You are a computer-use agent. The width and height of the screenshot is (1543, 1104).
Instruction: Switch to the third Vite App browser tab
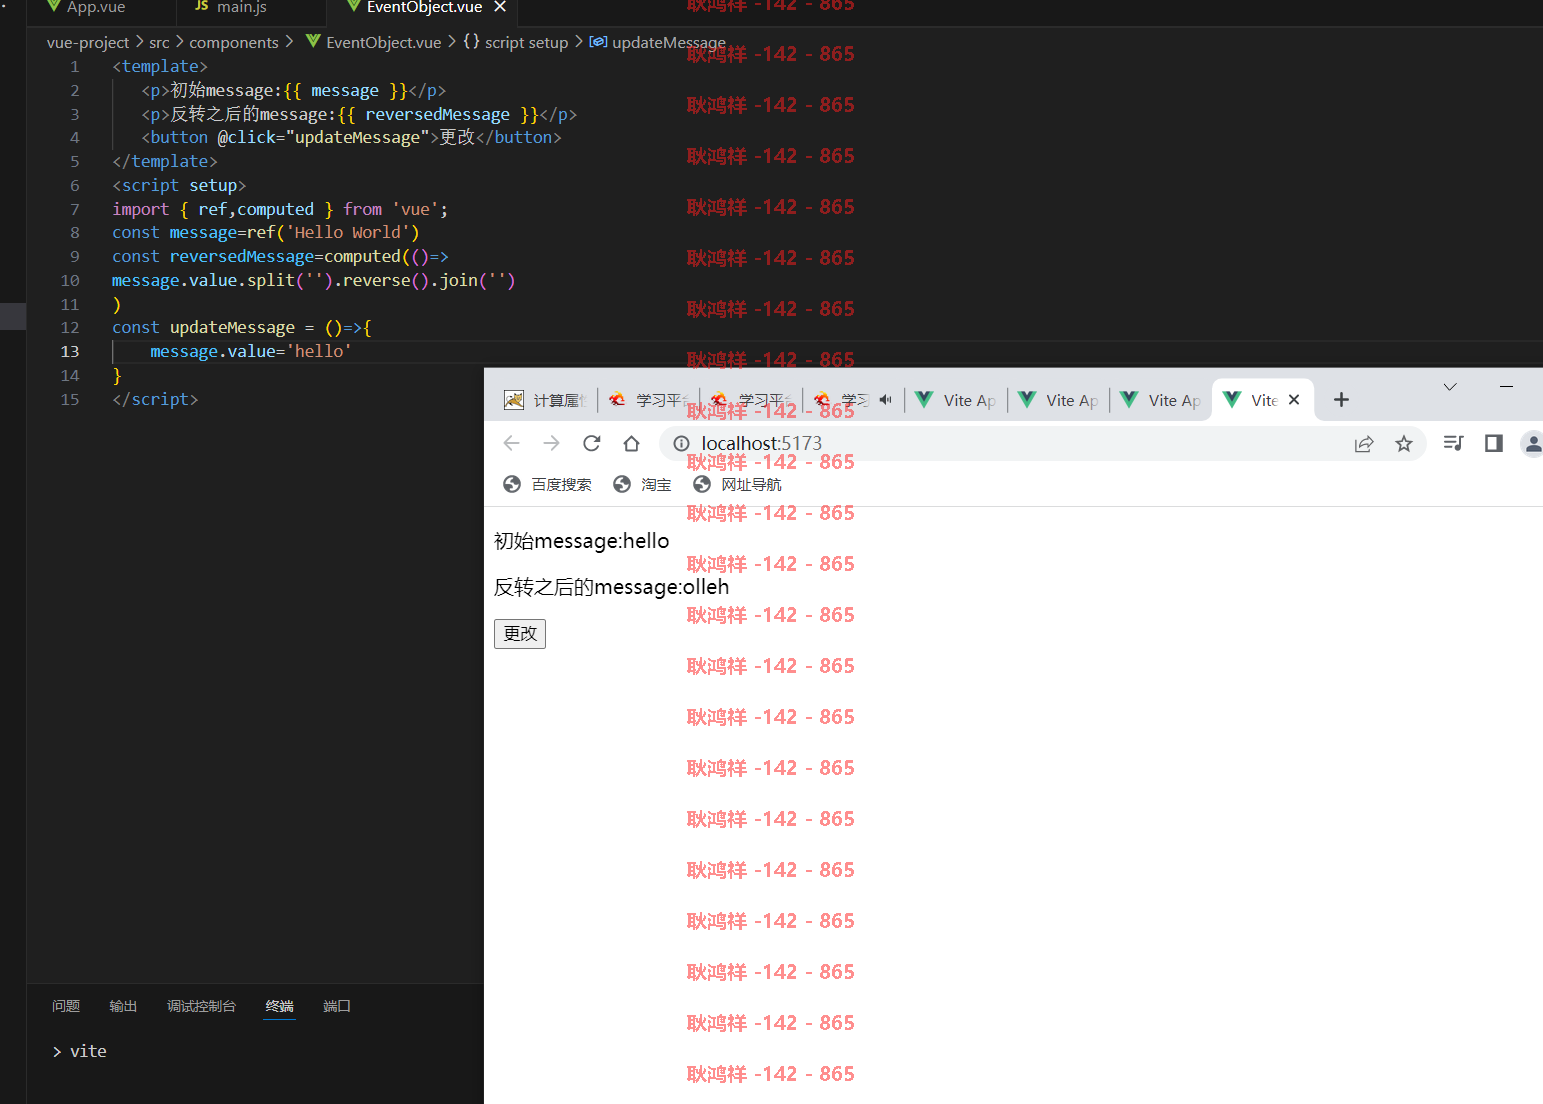pyautogui.click(x=1161, y=400)
